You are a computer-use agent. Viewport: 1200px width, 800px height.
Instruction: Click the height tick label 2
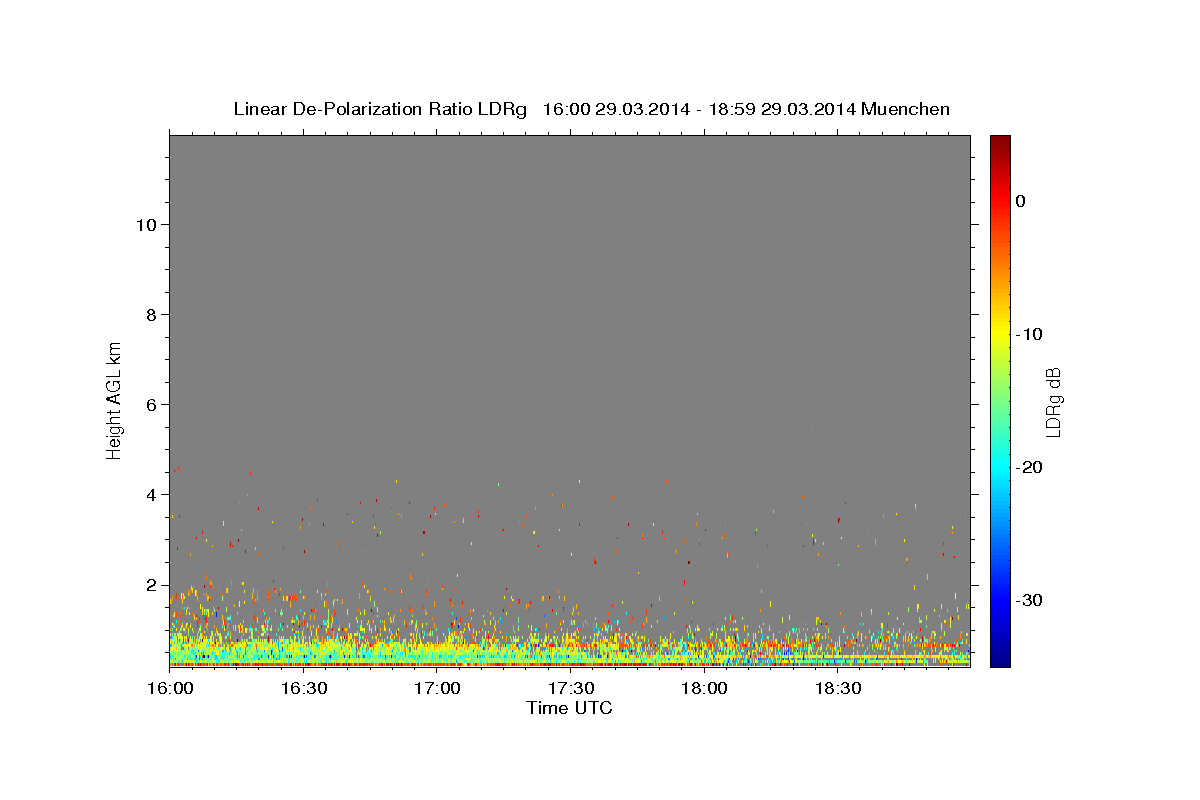[x=152, y=584]
